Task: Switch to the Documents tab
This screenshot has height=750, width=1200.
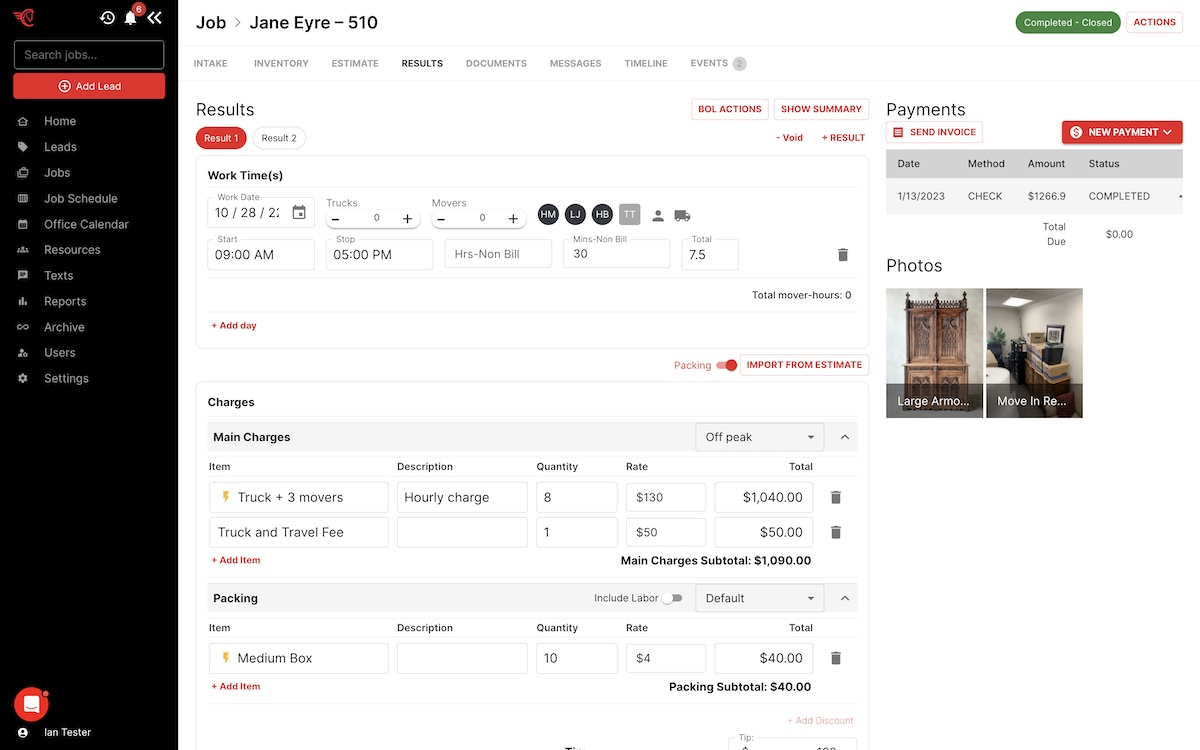Action: 495,63
